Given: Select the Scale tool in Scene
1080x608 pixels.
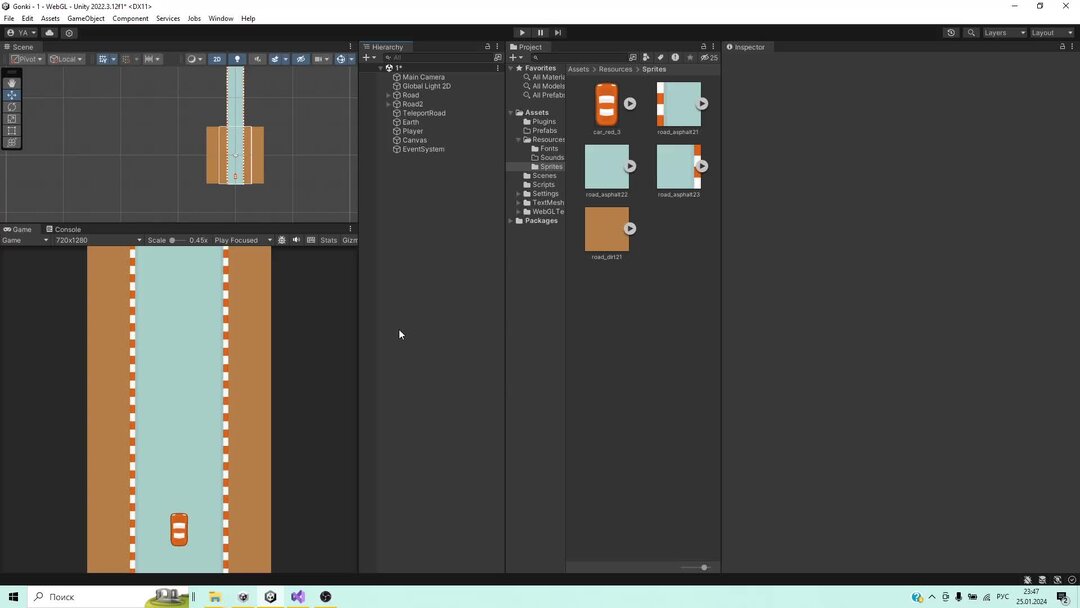Looking at the screenshot, I should tap(12, 118).
